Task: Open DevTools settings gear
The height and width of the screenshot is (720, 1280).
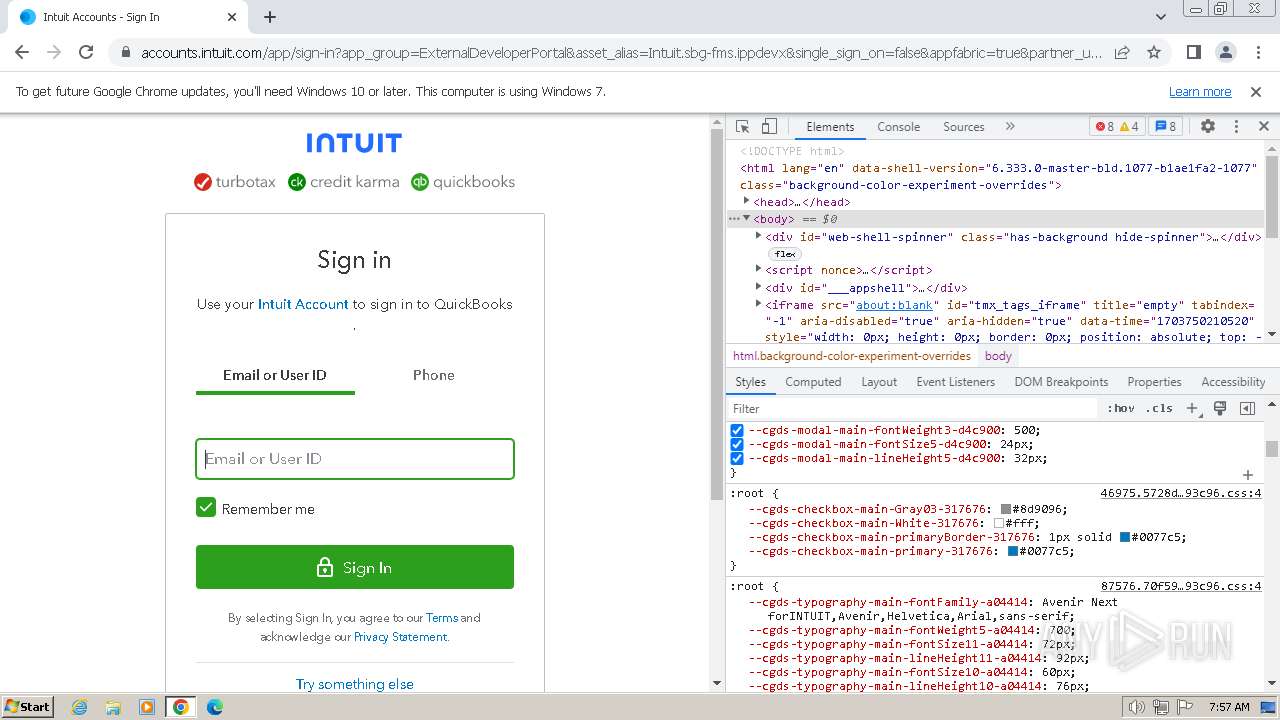Action: pos(1208,127)
